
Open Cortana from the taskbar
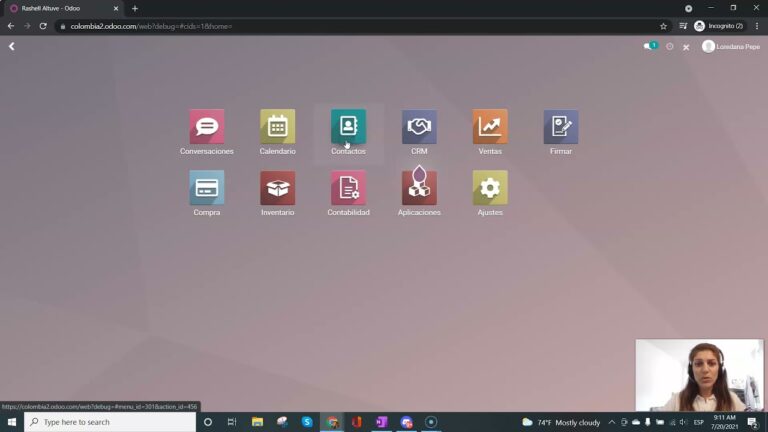click(208, 422)
